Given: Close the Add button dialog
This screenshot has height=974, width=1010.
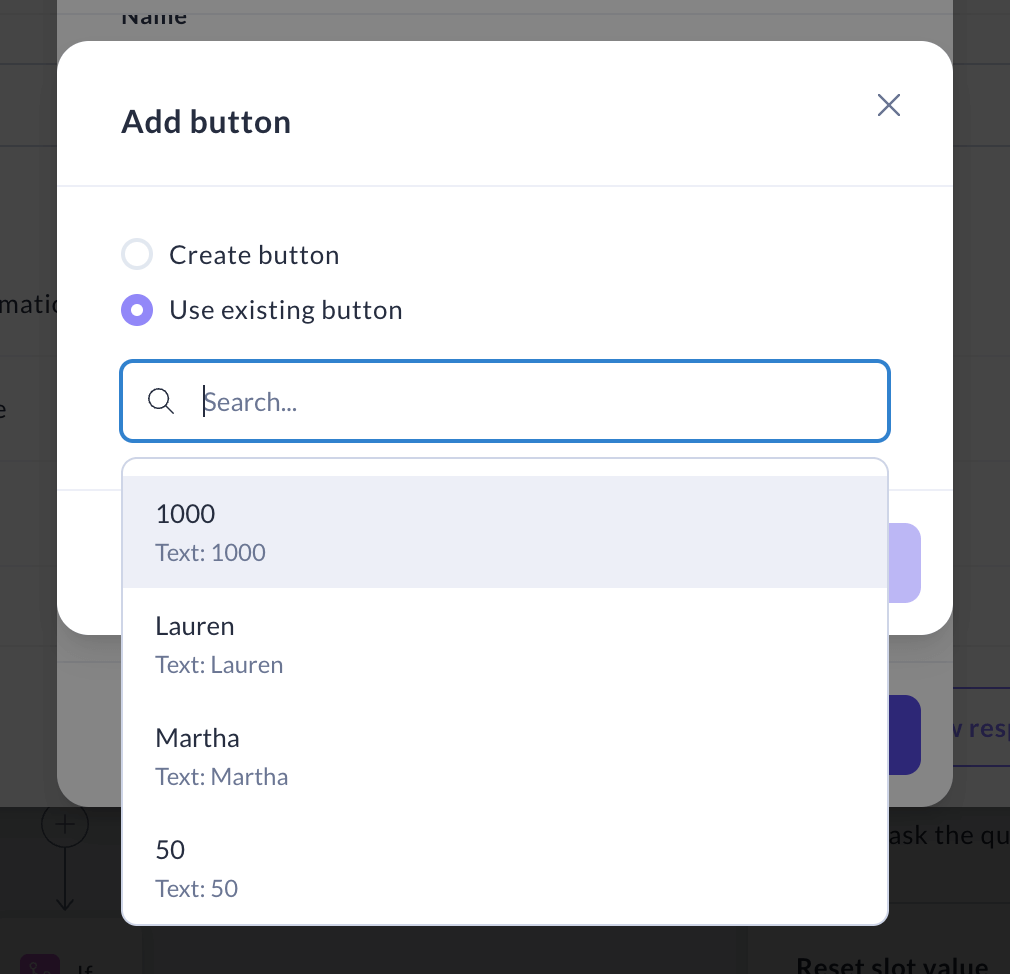Looking at the screenshot, I should click(x=888, y=105).
